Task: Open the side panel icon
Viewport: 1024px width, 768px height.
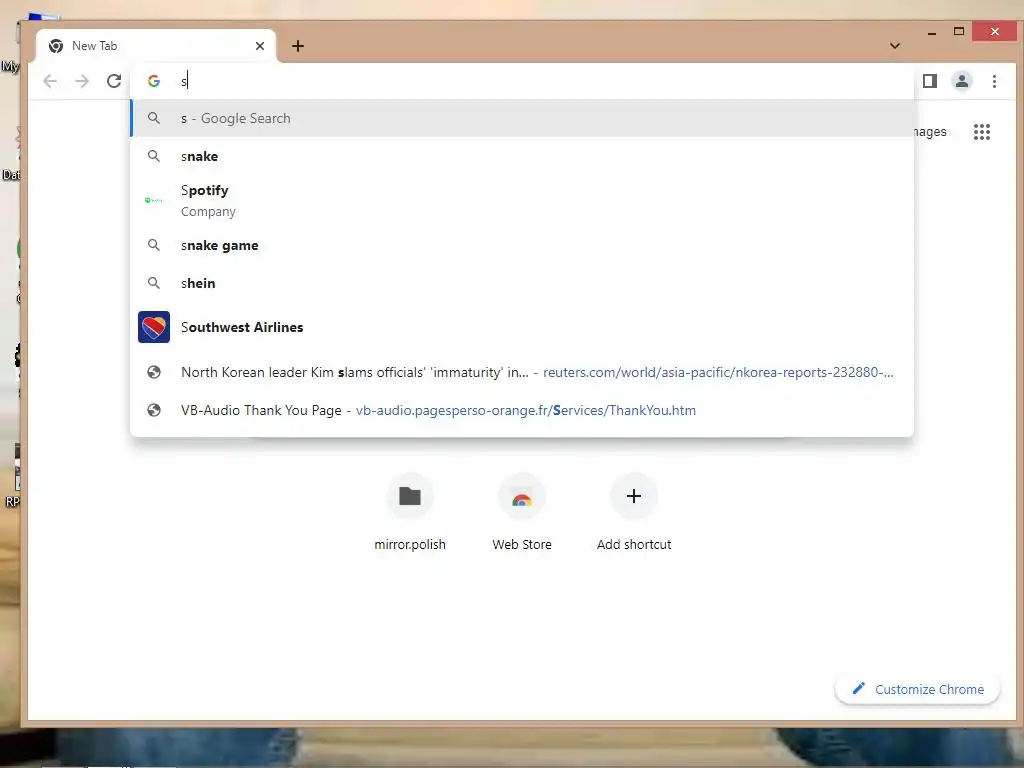Action: [929, 81]
